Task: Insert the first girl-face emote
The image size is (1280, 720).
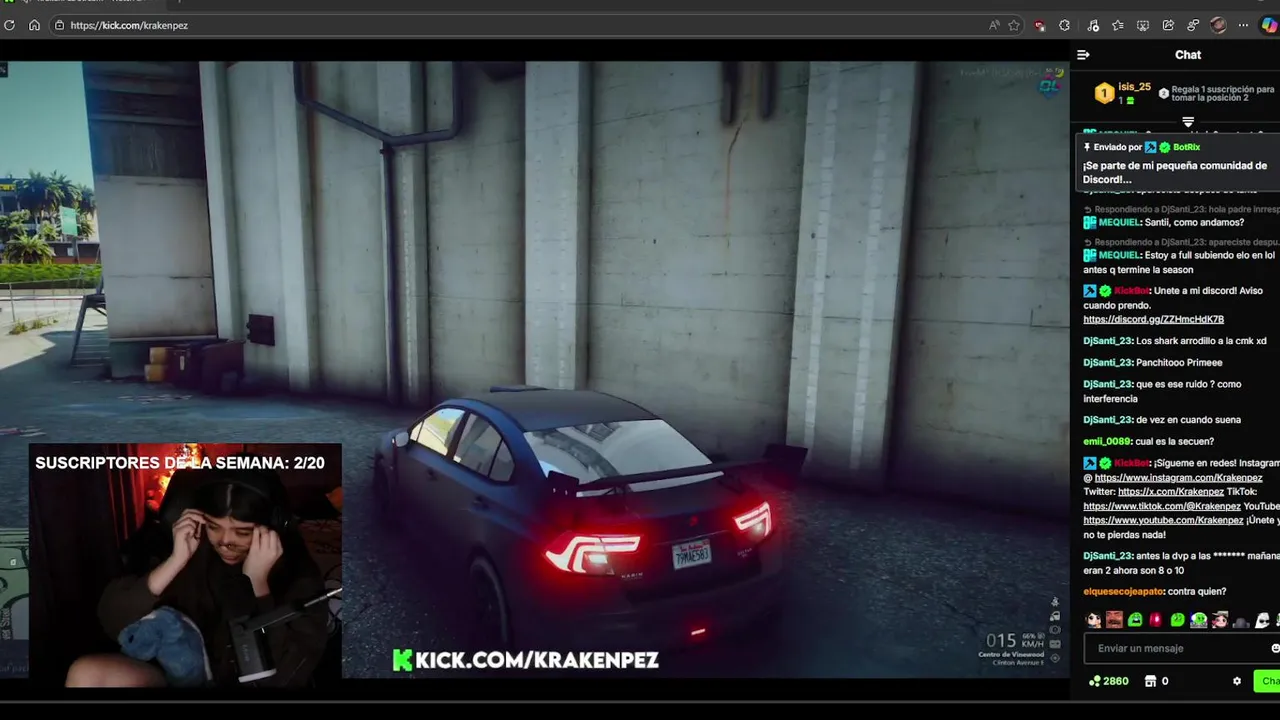Action: point(1093,620)
